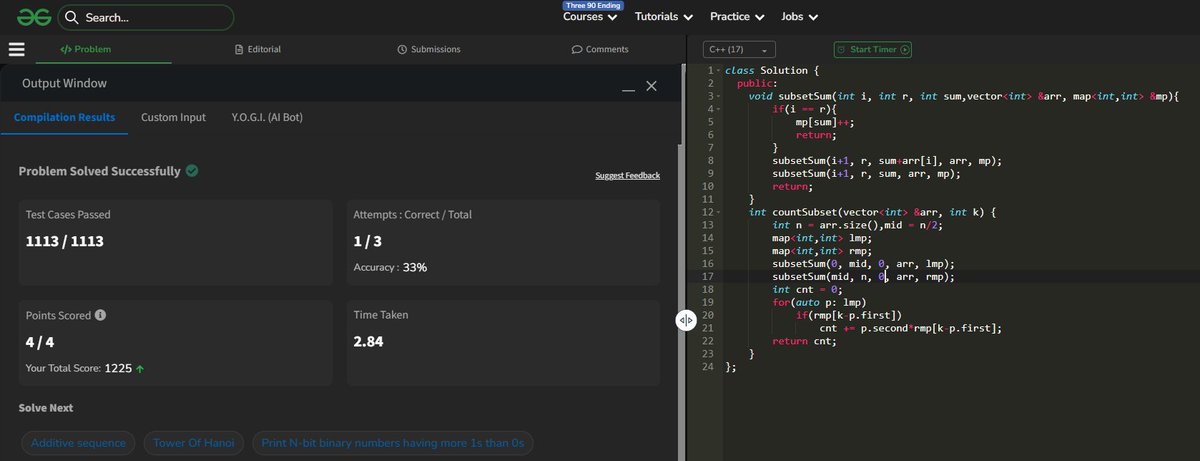Close the Output Window with X
The width and height of the screenshot is (1200, 461).
(x=651, y=86)
